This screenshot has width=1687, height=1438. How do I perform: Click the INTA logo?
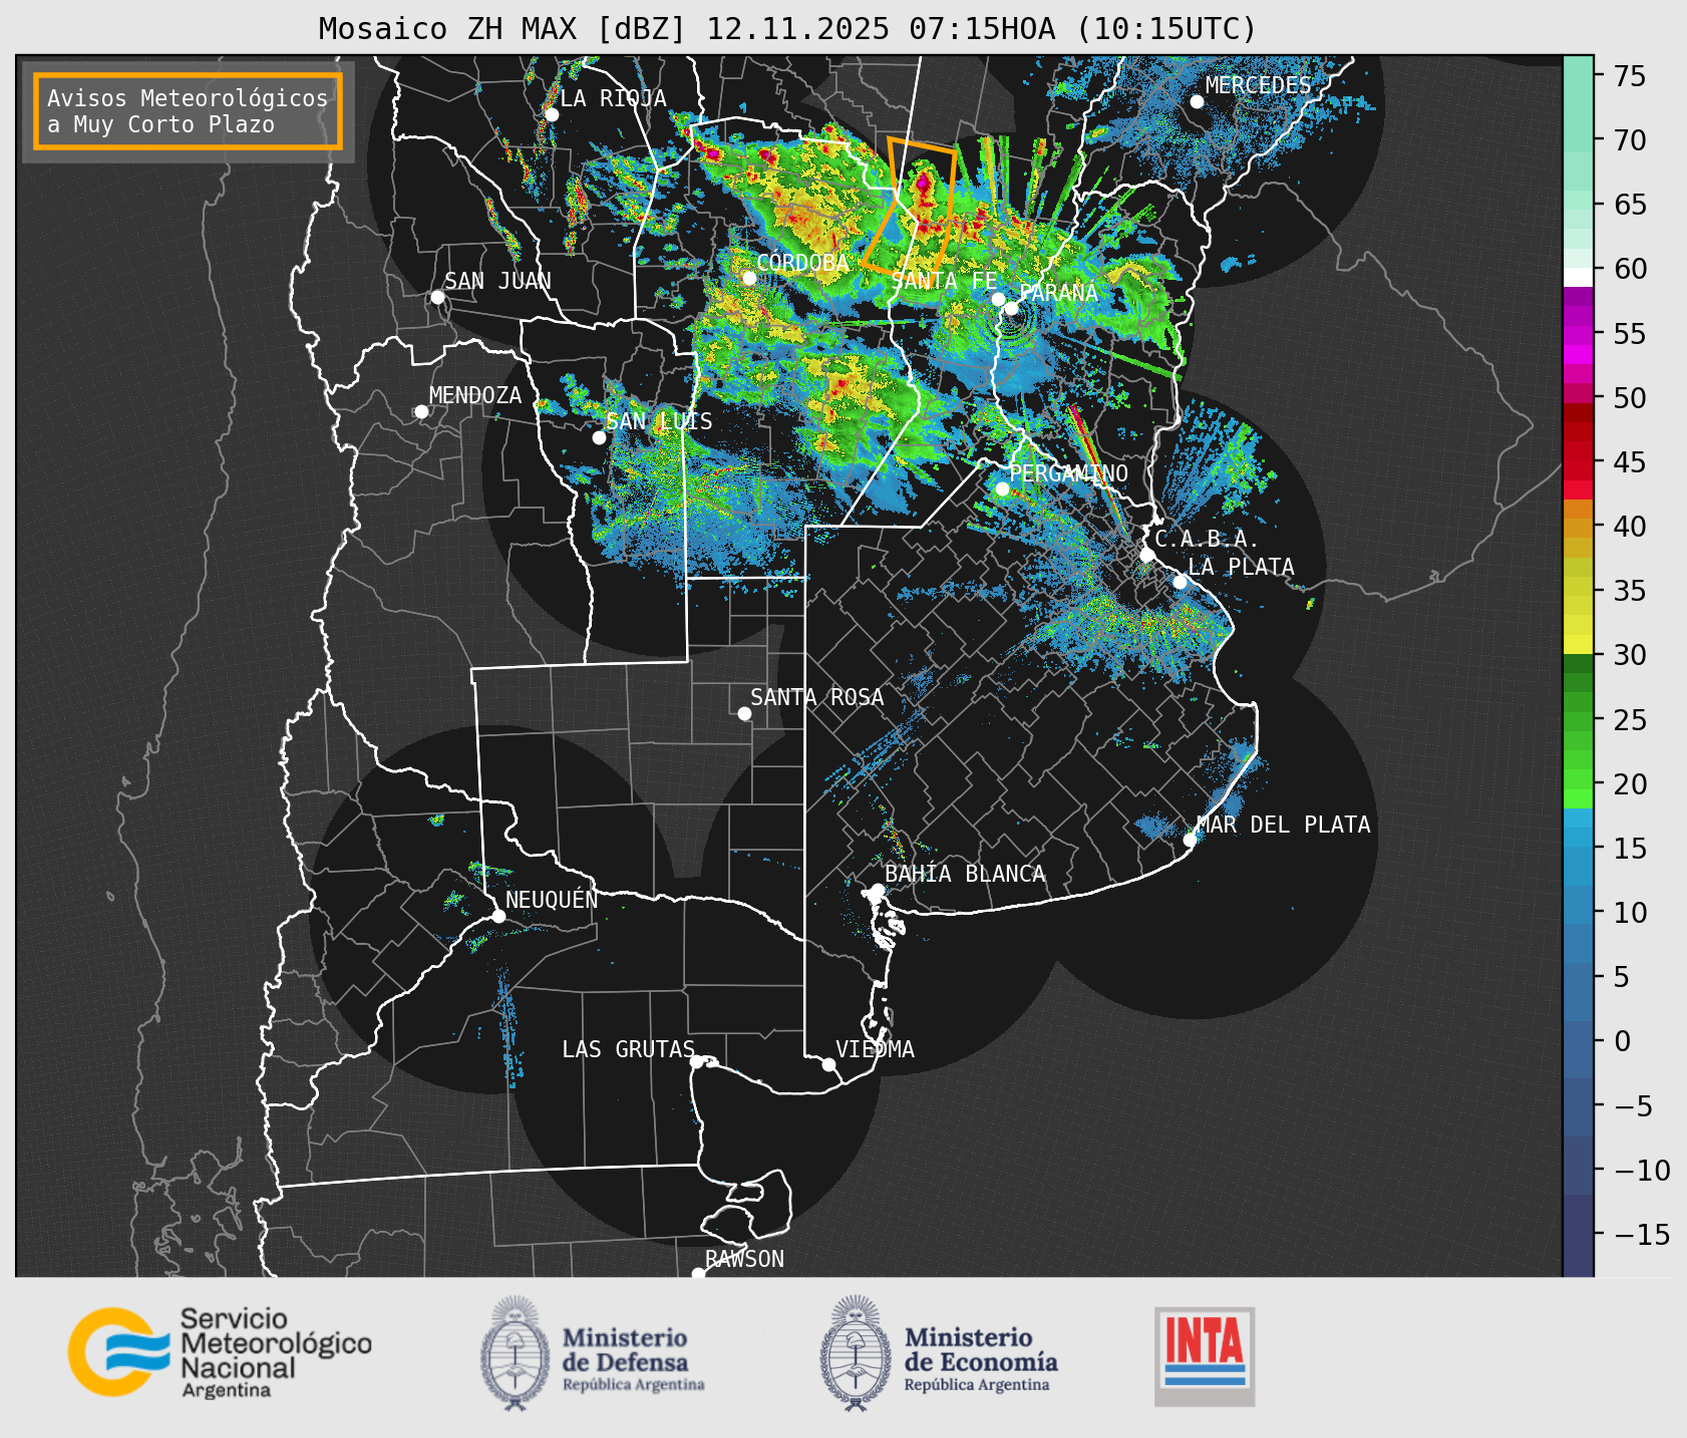[x=1205, y=1356]
